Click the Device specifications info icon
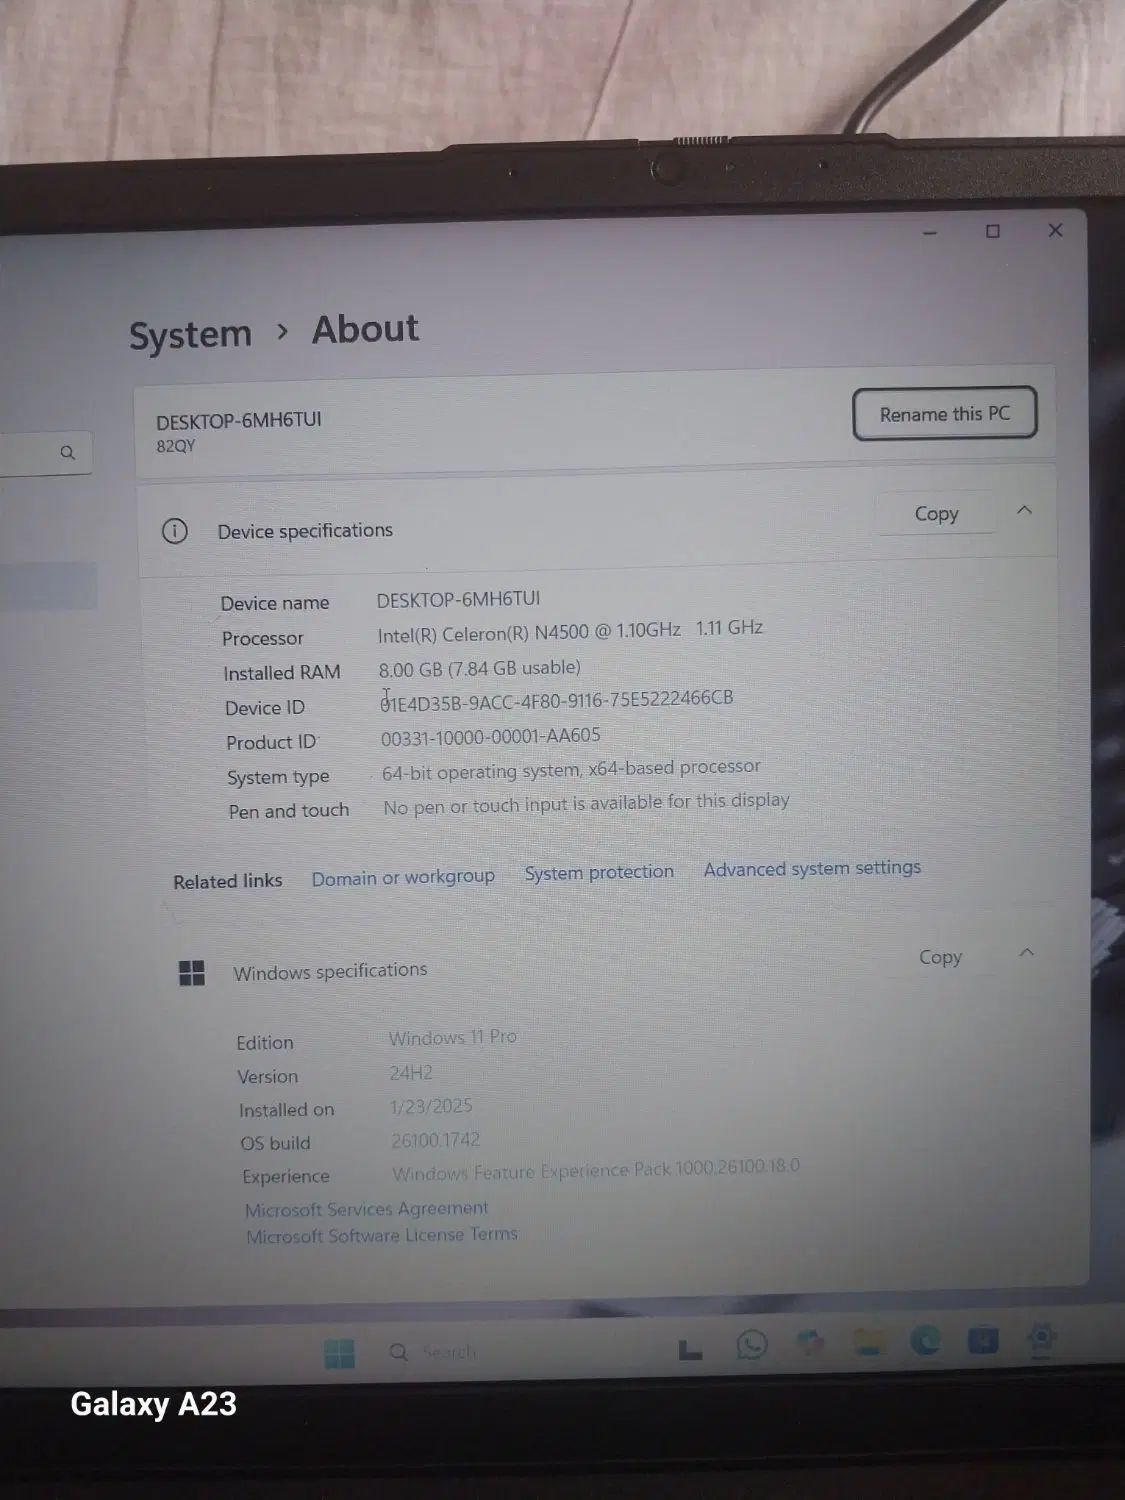 175,531
